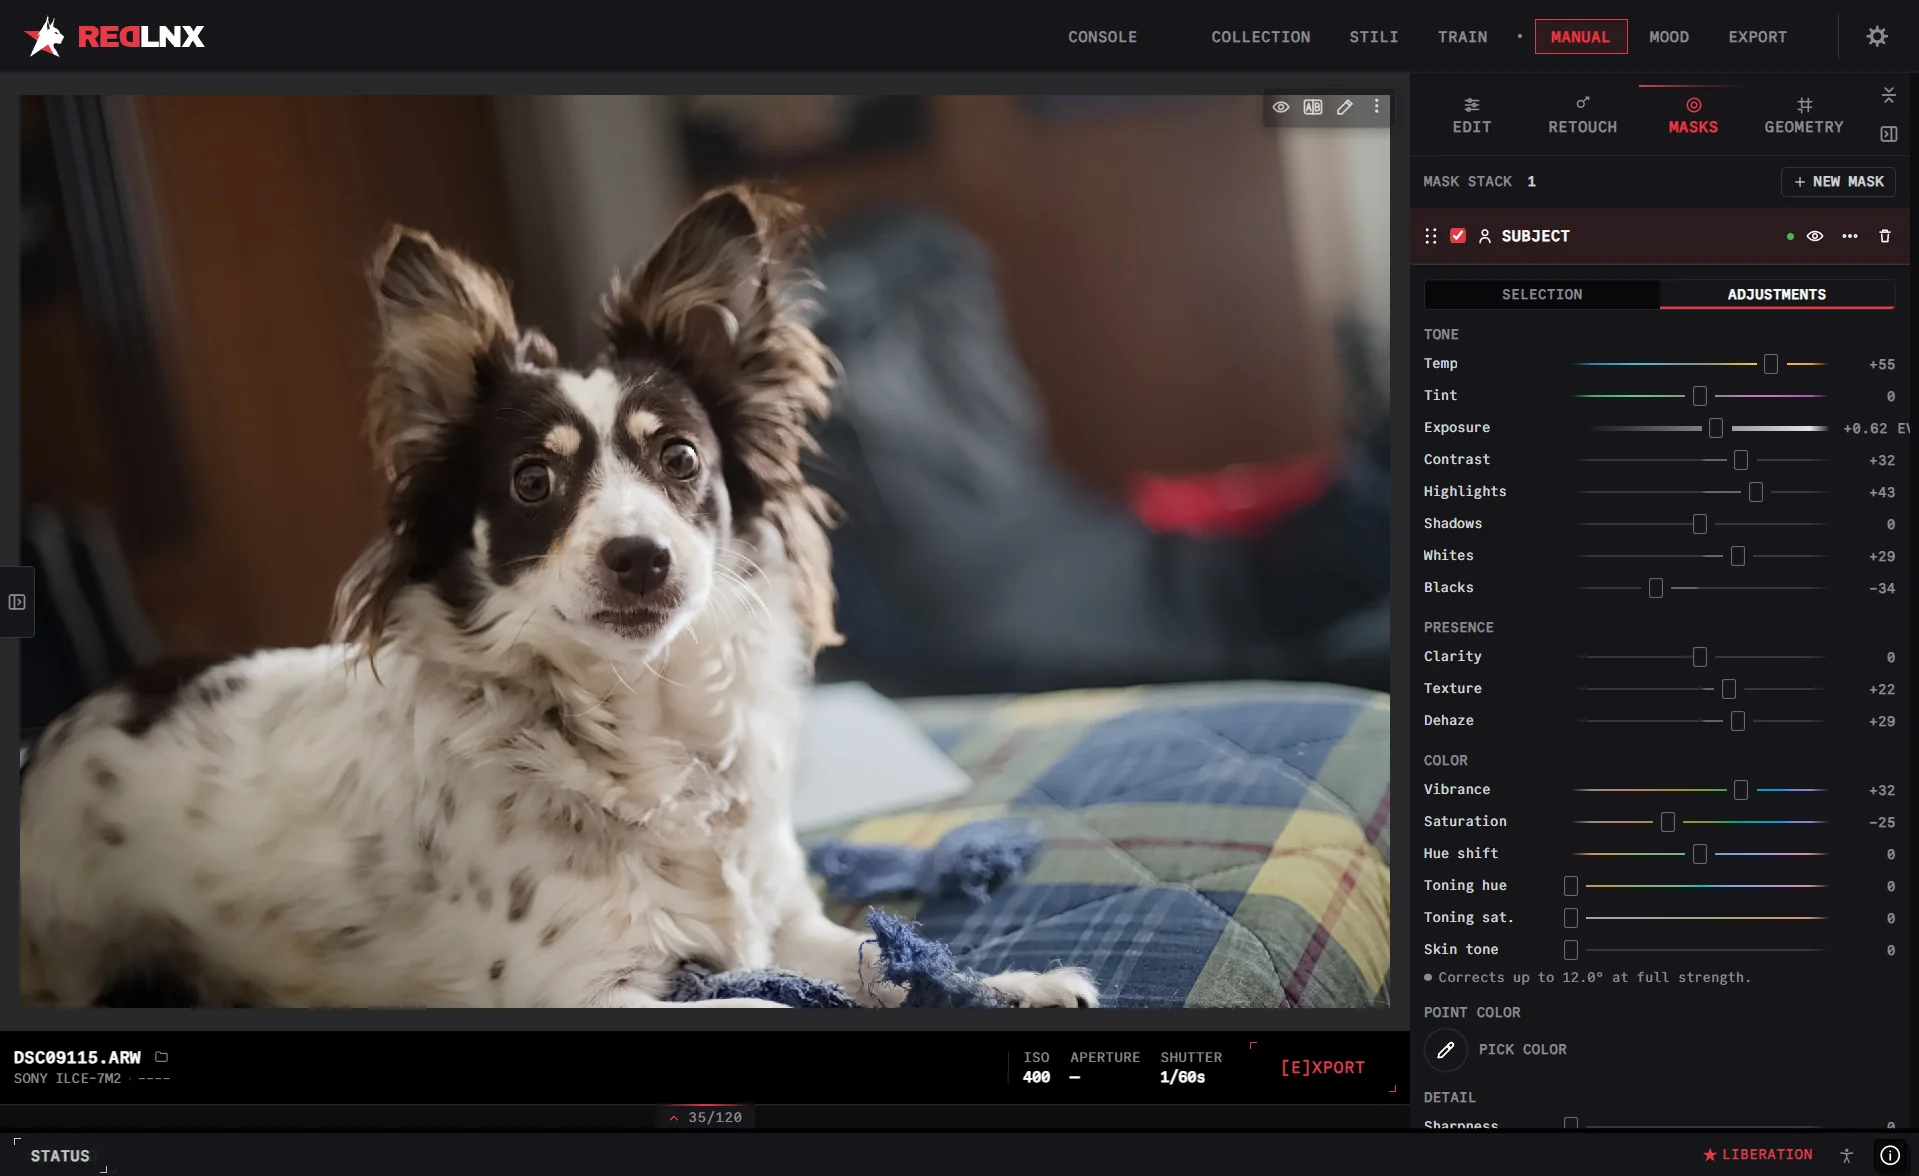Select the pencil edit icon on photo
Image resolution: width=1919 pixels, height=1176 pixels.
(1345, 107)
